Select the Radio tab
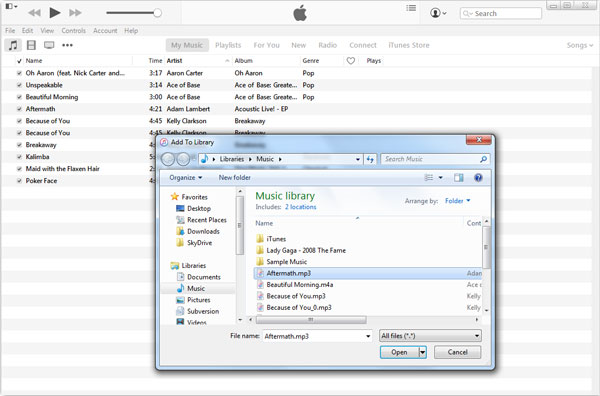Screen dimensions: 600x396 (x=328, y=45)
